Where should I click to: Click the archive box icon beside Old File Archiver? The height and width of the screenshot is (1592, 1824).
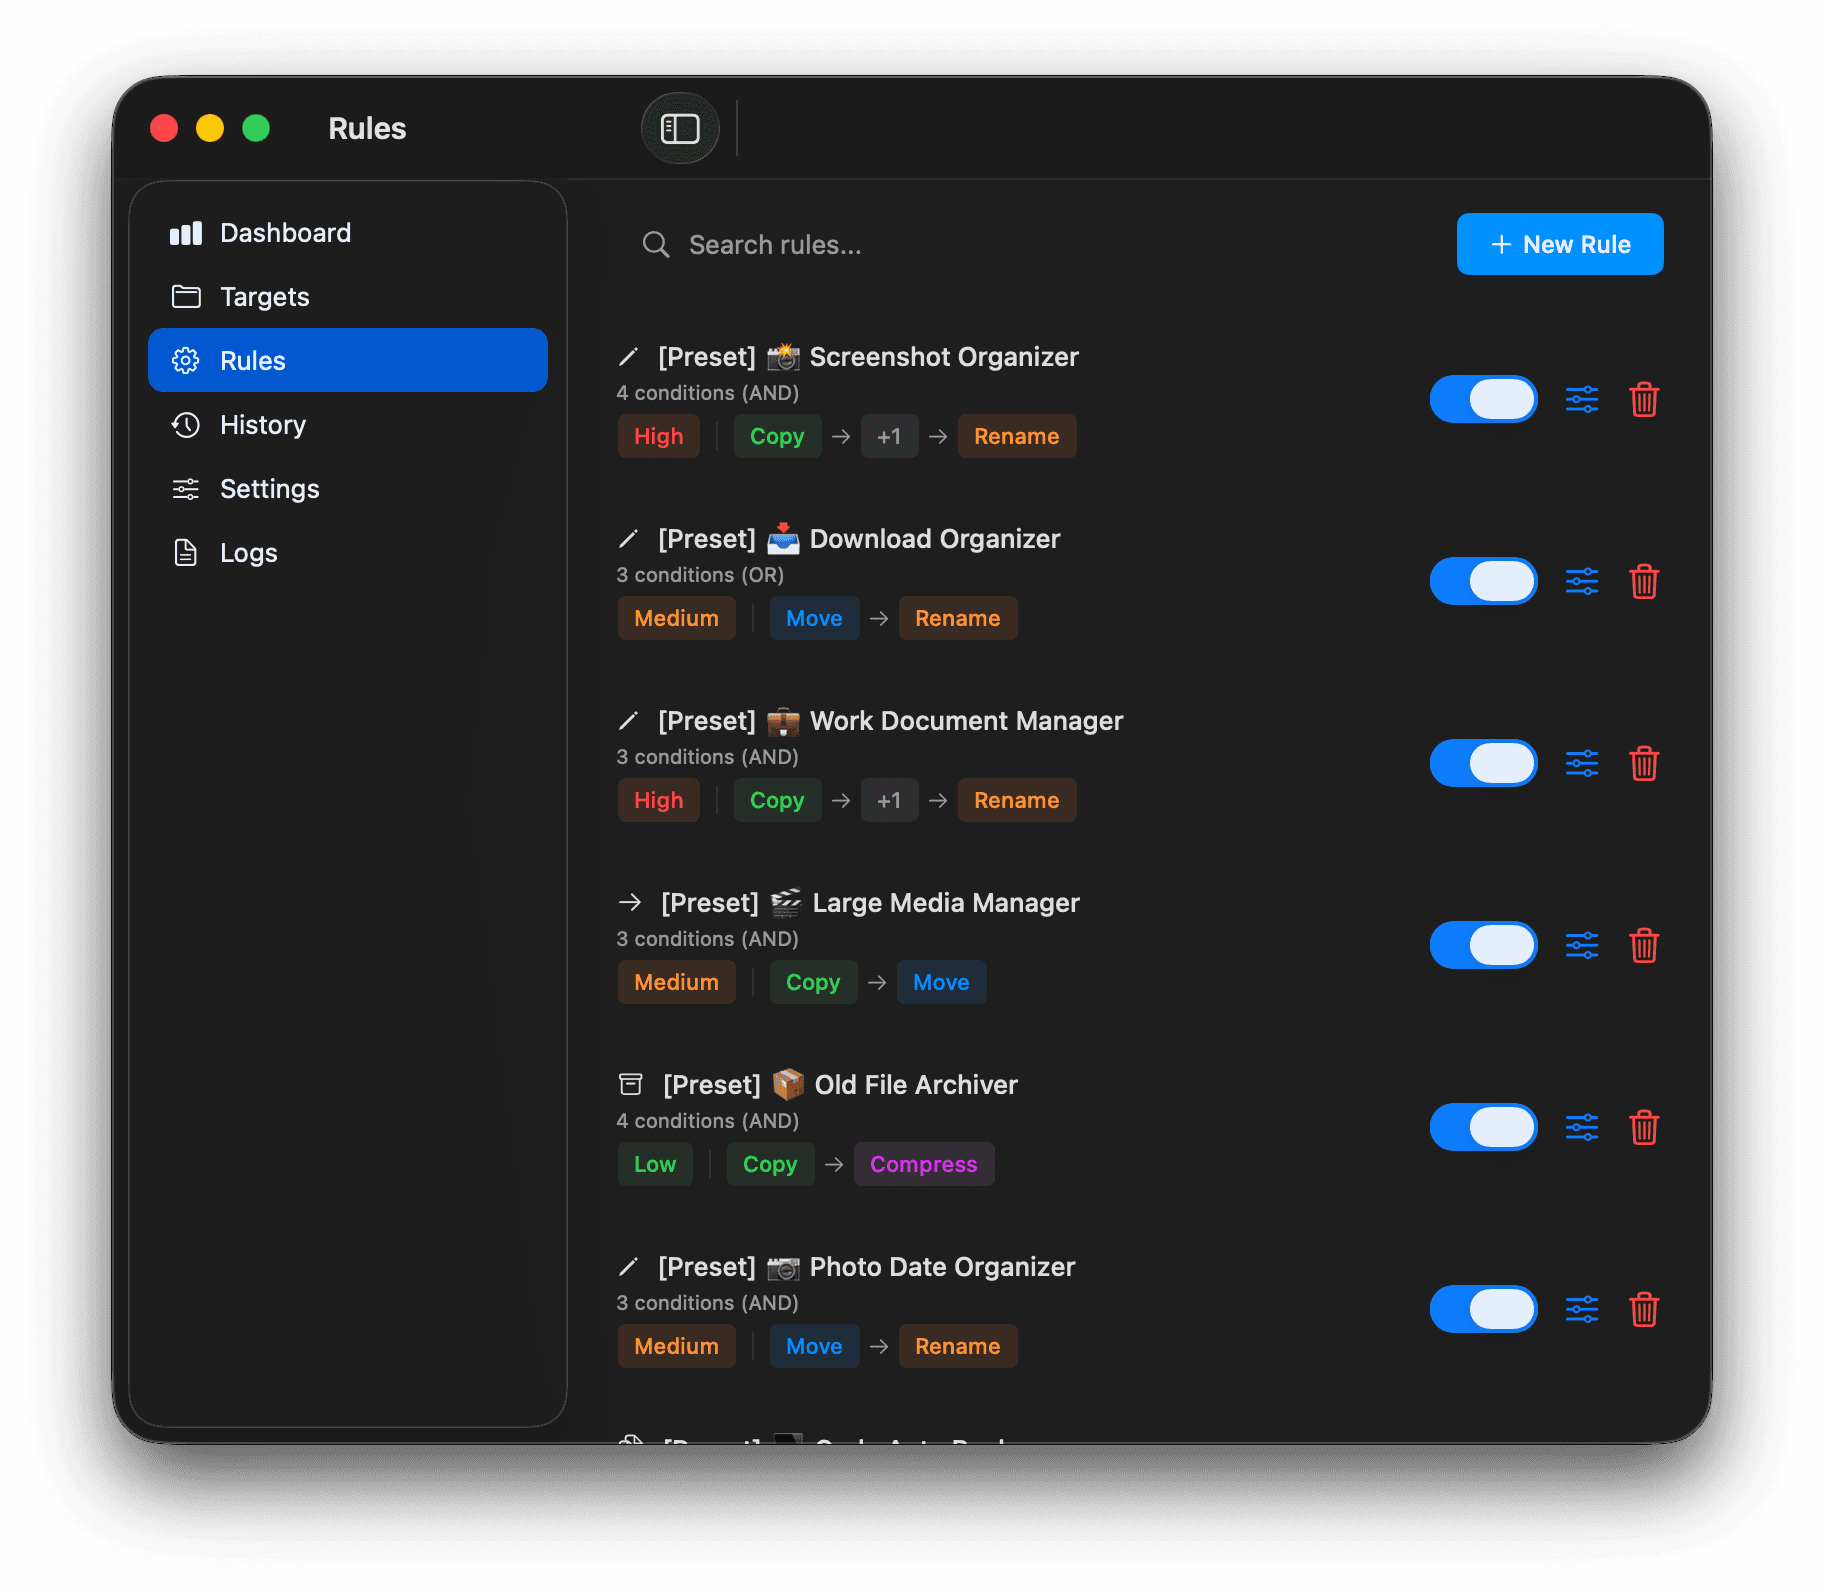[629, 1084]
